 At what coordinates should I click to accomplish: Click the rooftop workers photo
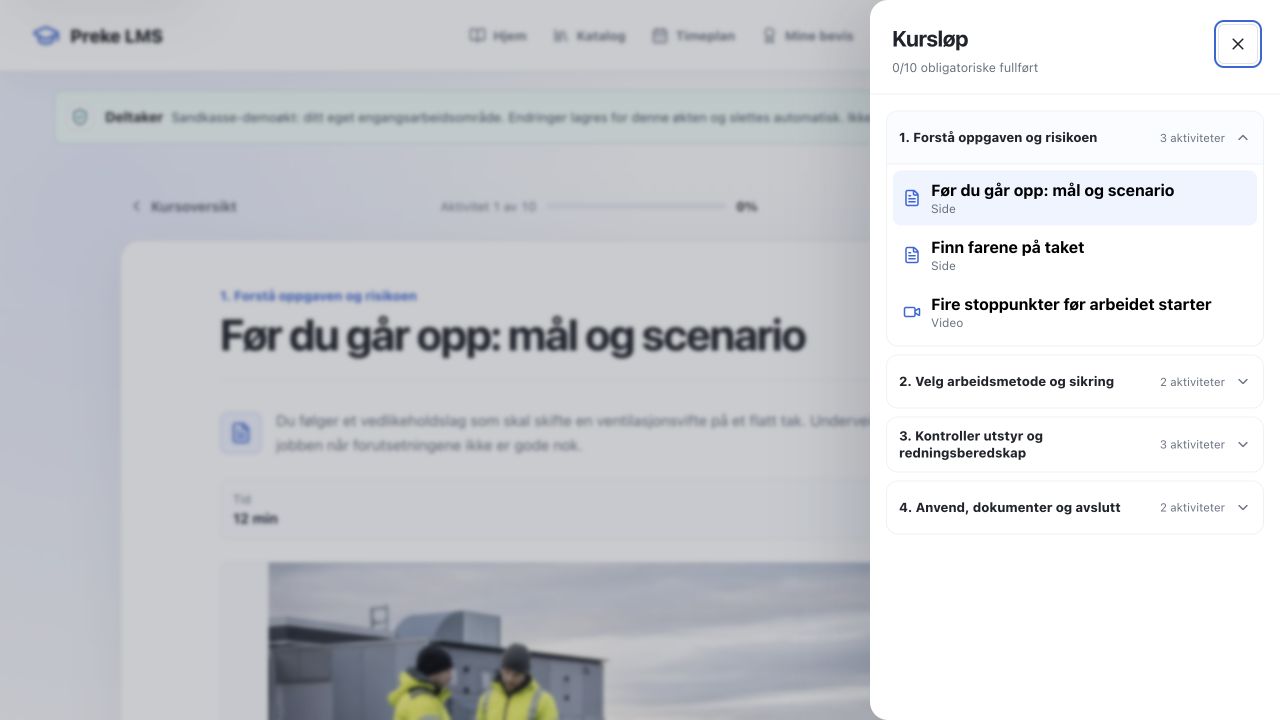[x=569, y=641]
